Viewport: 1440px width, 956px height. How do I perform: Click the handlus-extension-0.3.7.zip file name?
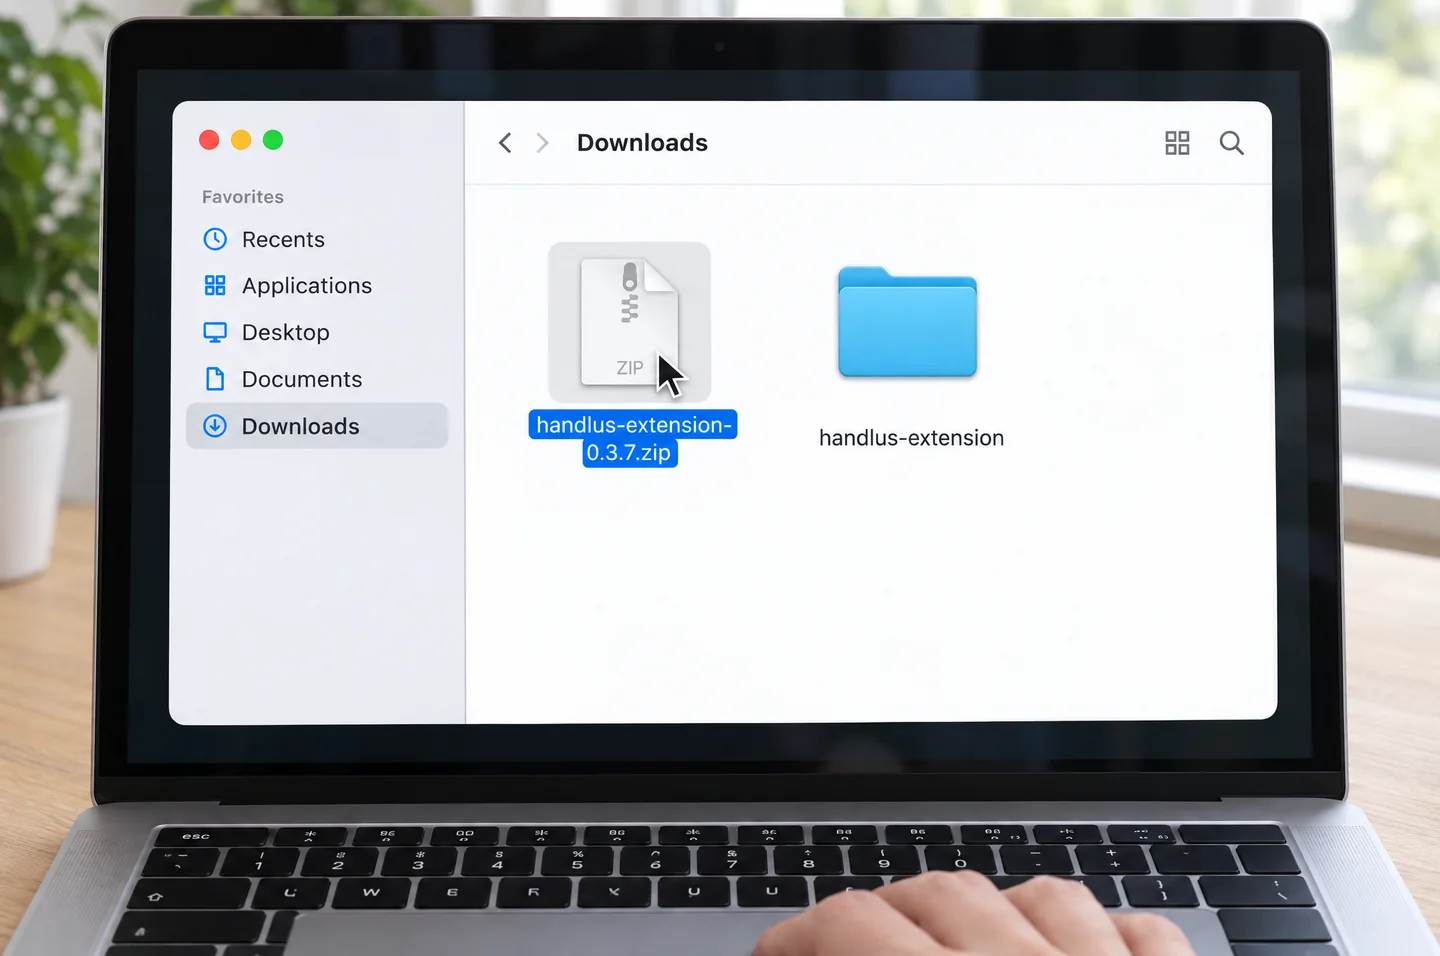coord(632,438)
